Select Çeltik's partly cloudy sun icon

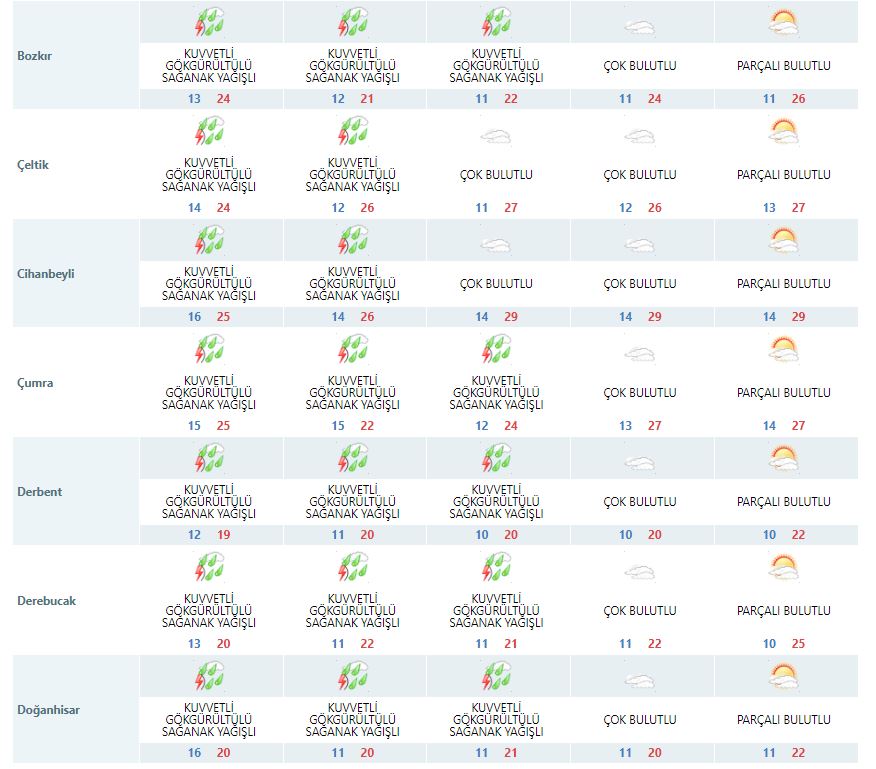tap(784, 131)
